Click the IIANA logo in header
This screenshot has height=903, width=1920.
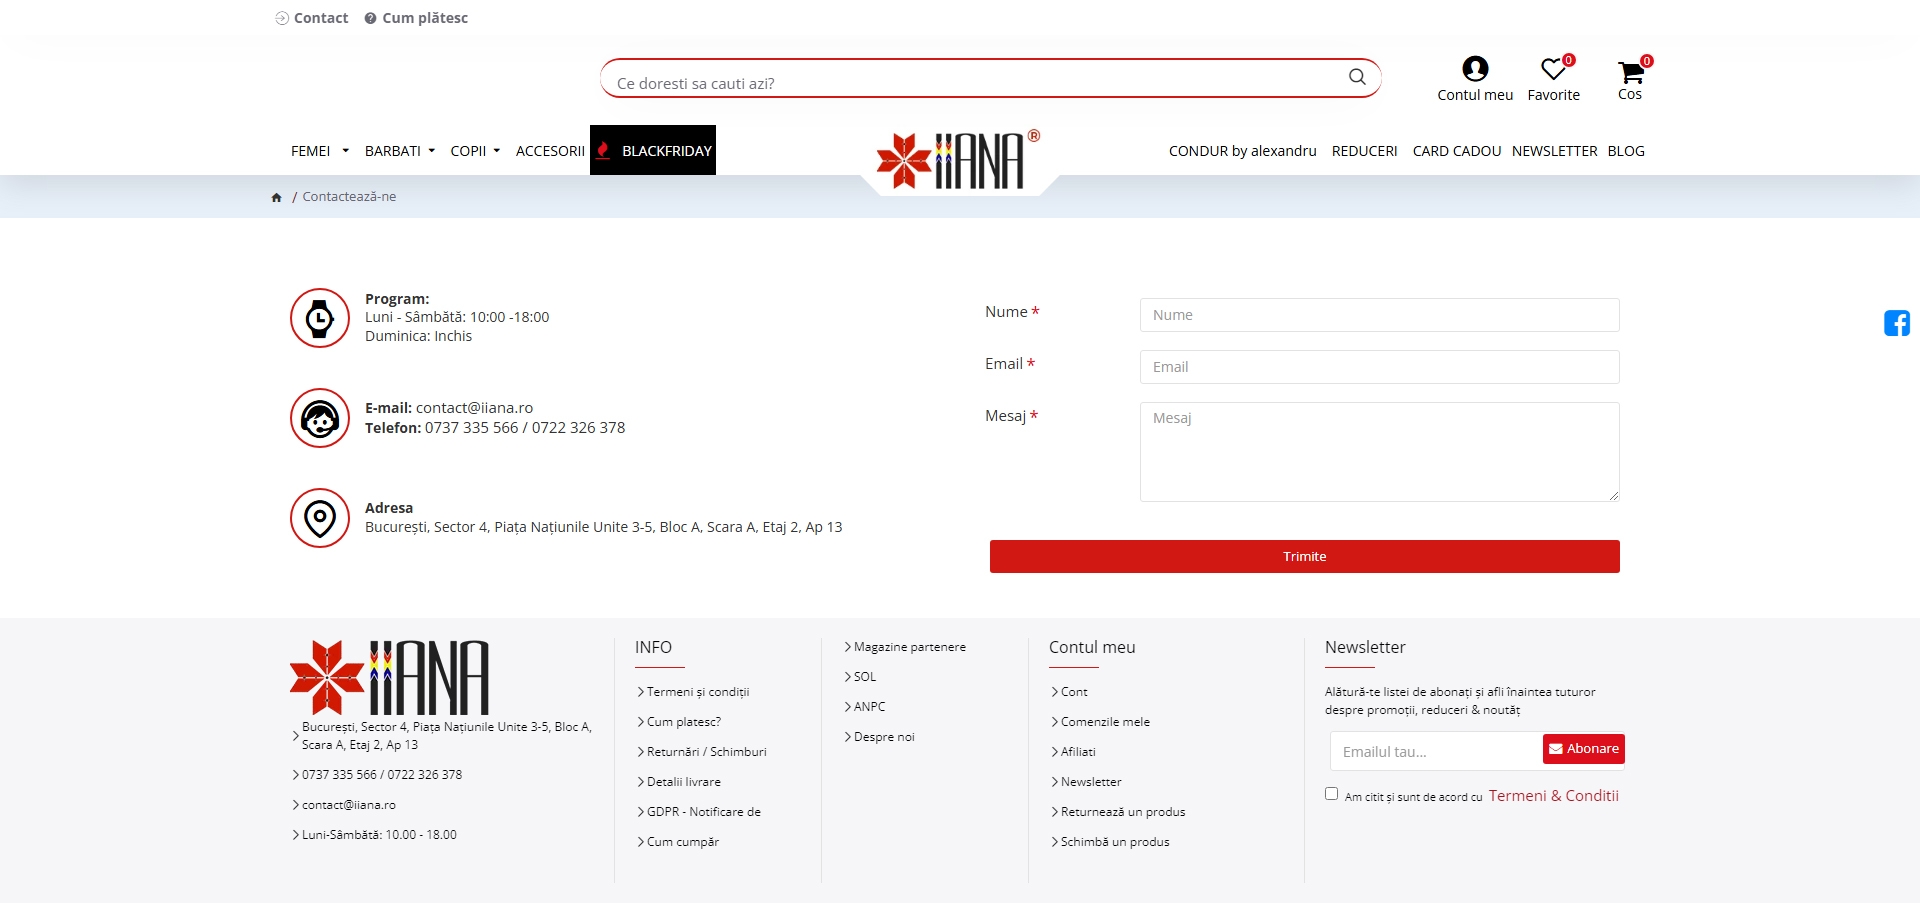click(957, 160)
